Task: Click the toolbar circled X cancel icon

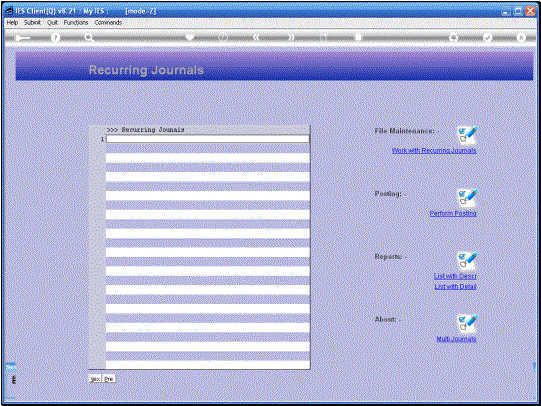Action: click(x=521, y=37)
